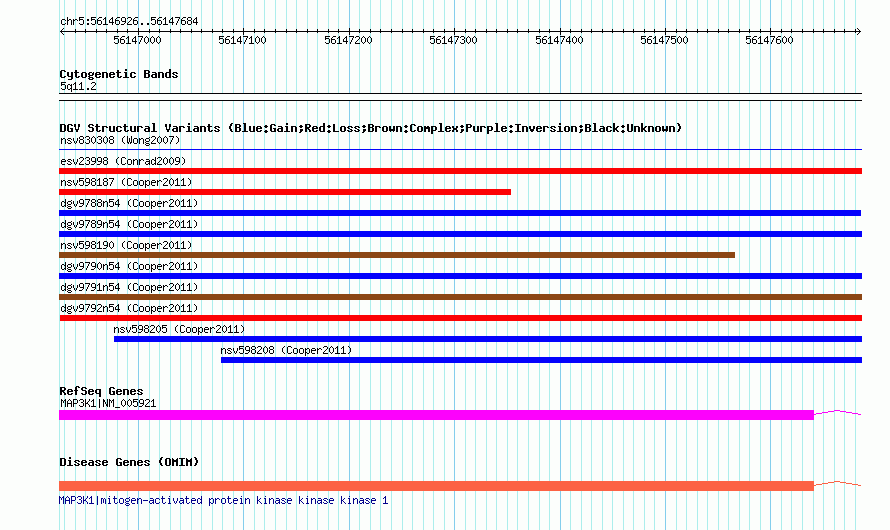Image resolution: width=890 pixels, height=530 pixels.
Task: Click the DGV Structural Variants track title
Action: click(x=370, y=128)
